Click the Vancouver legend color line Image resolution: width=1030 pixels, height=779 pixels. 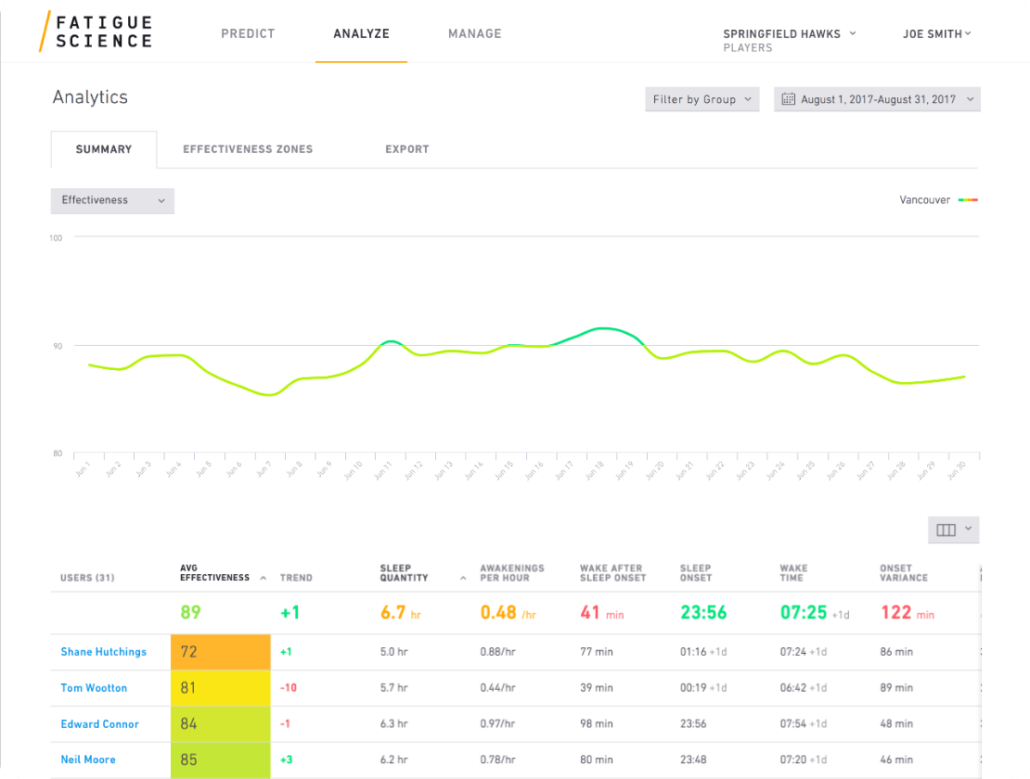click(x=967, y=200)
